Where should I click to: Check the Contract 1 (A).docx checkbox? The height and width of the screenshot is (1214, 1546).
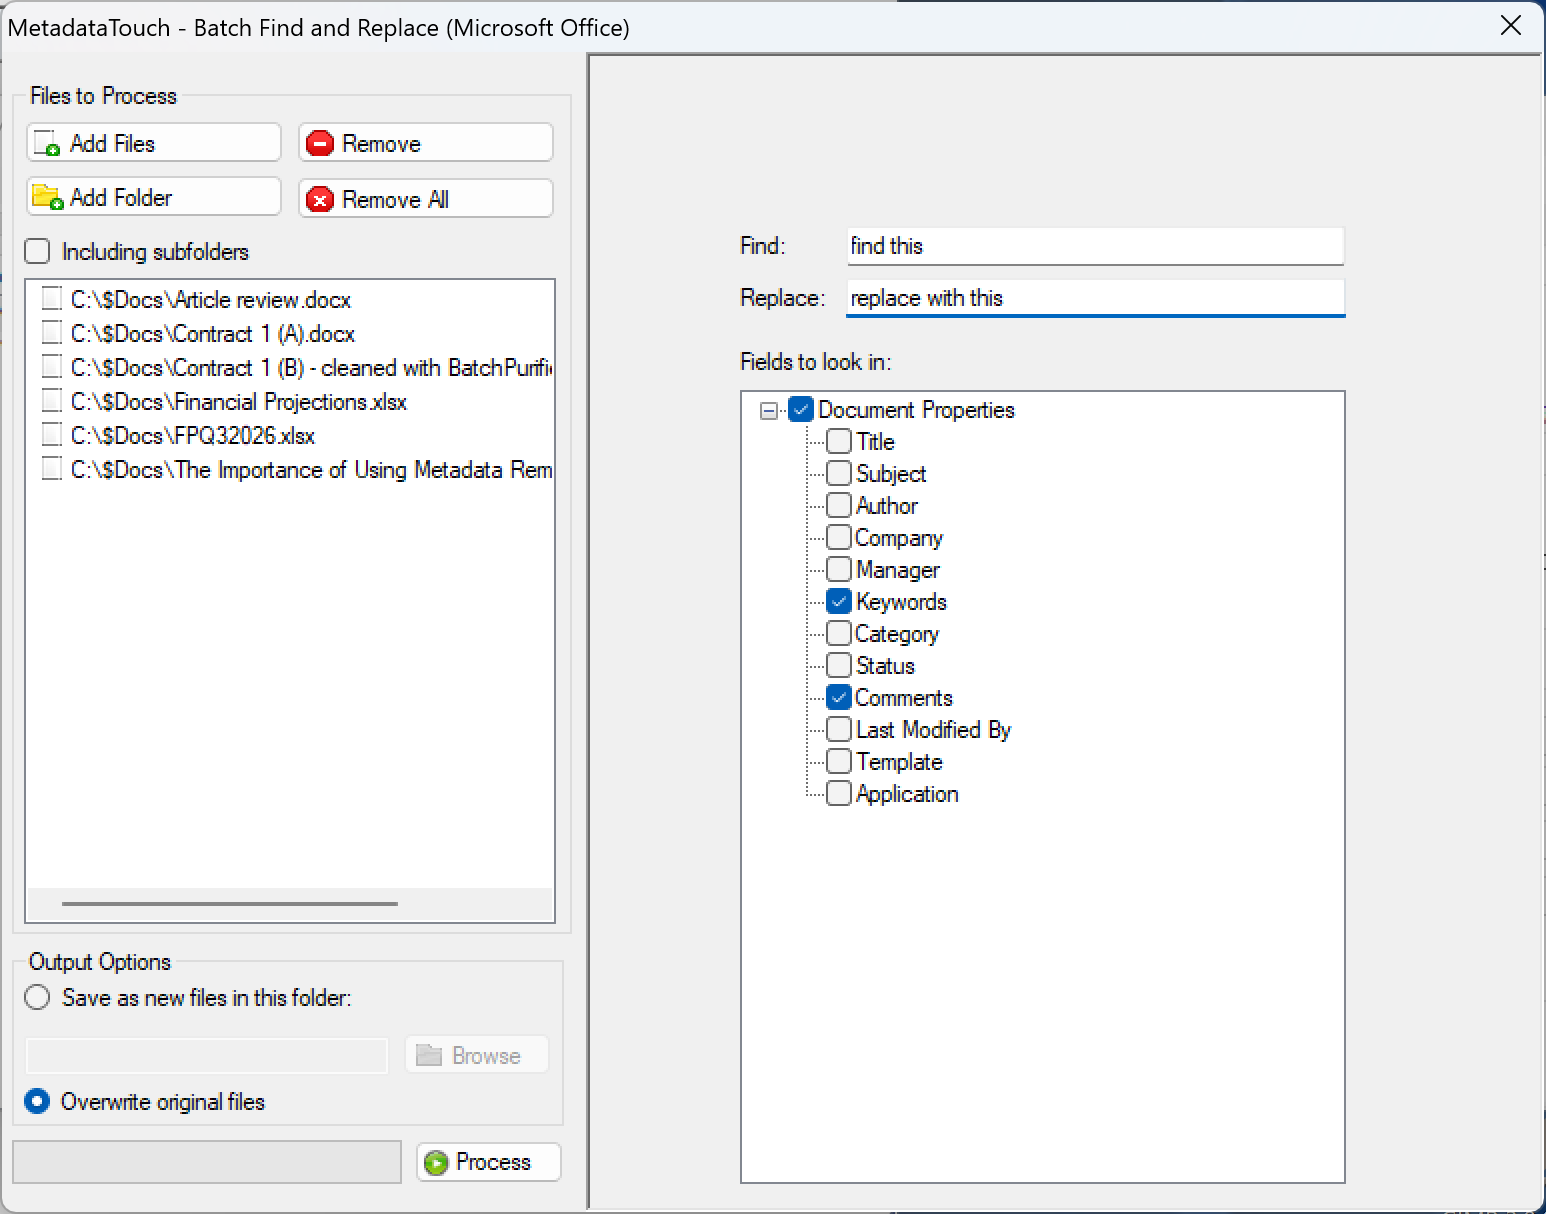point(51,333)
